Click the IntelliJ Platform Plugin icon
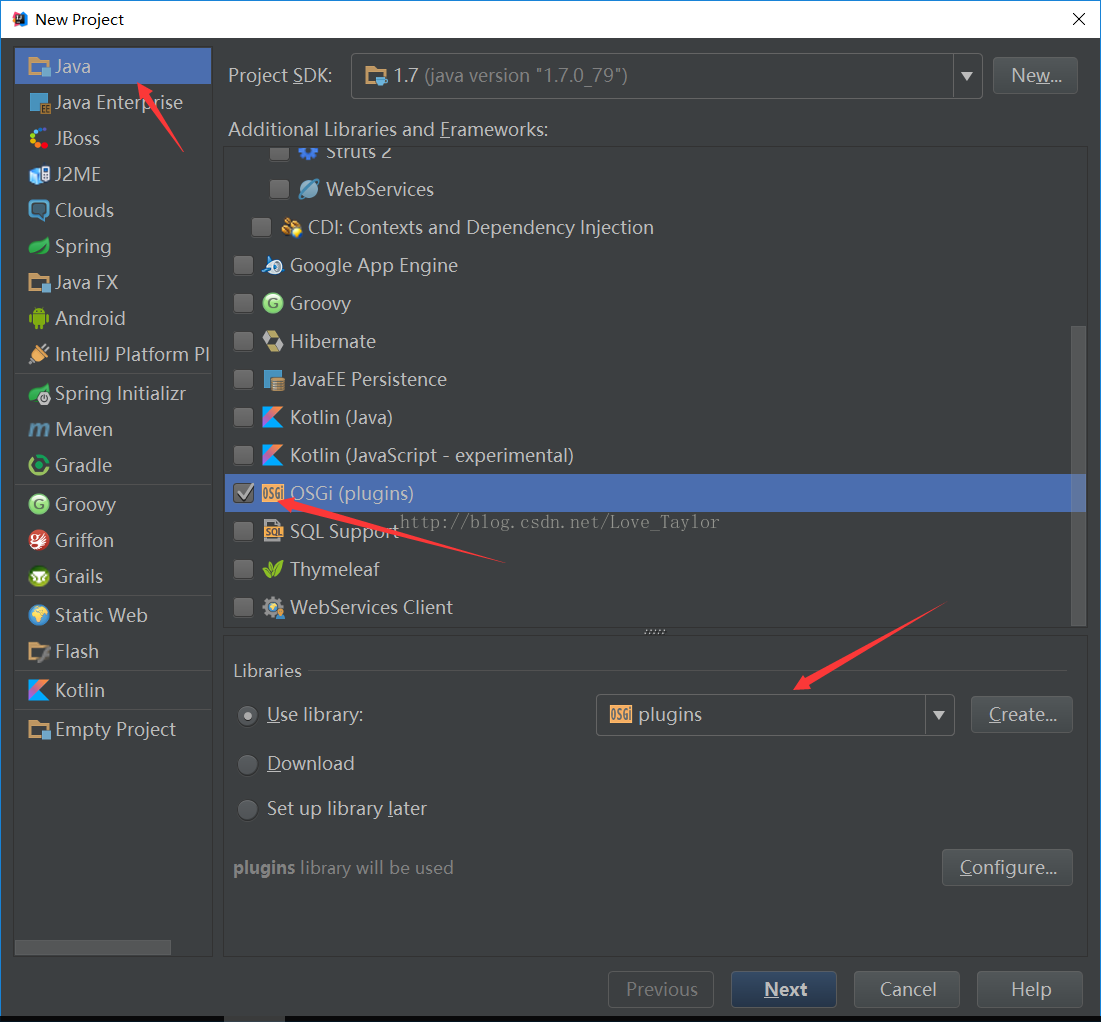 coord(39,354)
